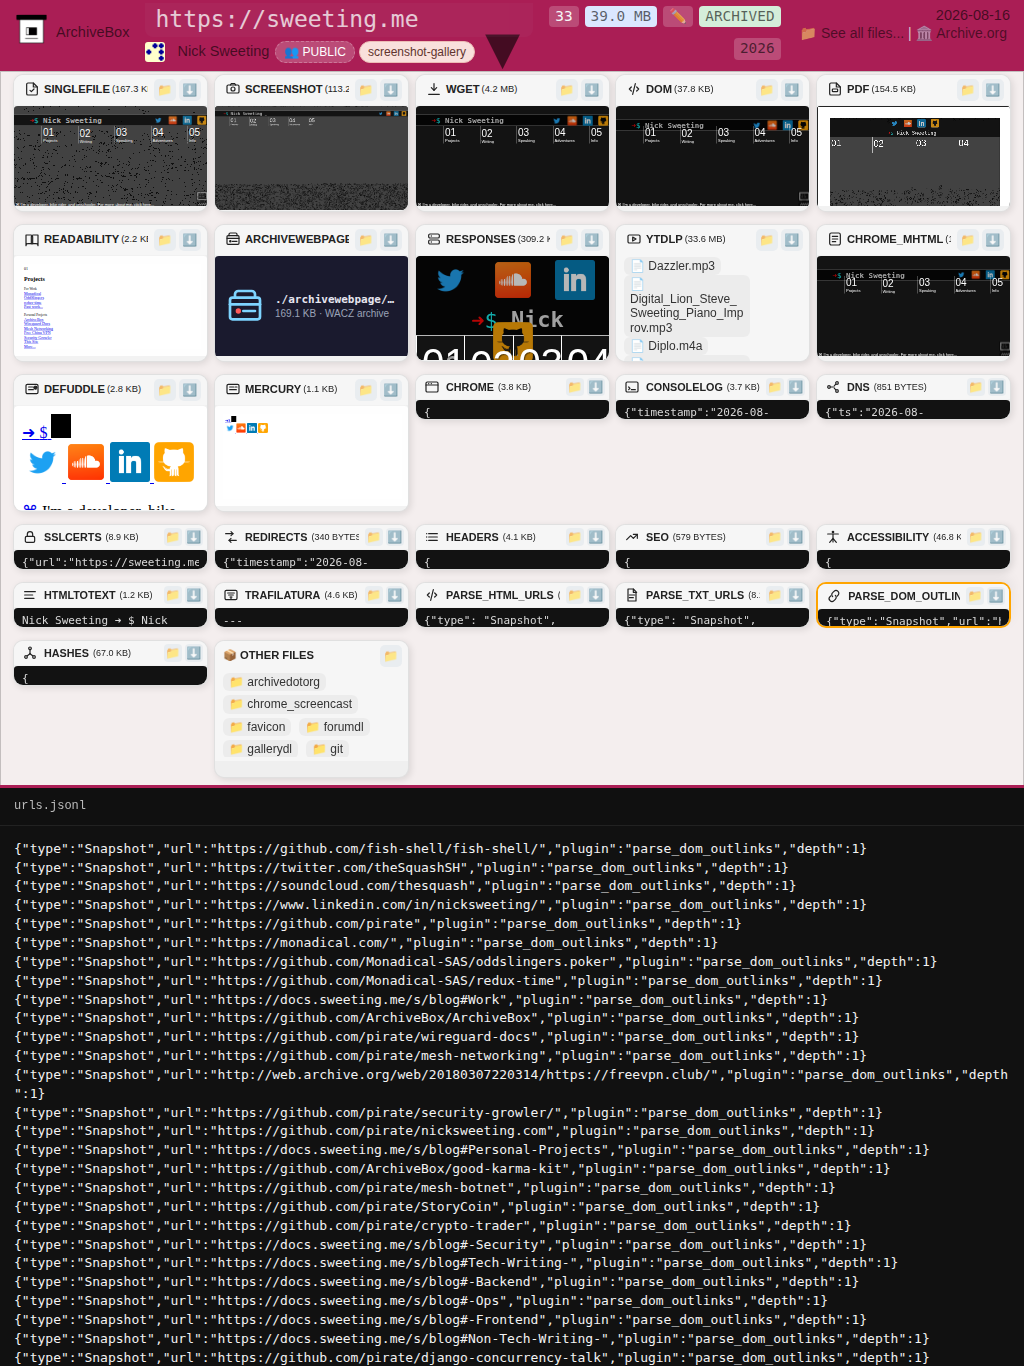Select the PARSE_TXT_URLS card title

pyautogui.click(x=696, y=595)
